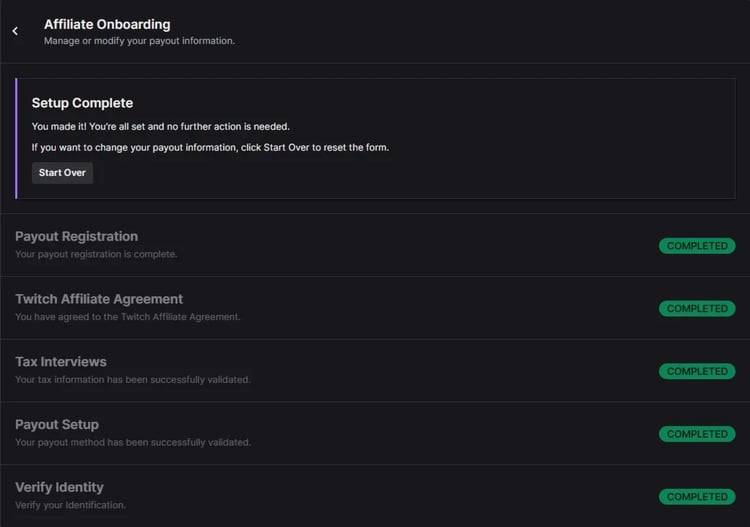Open the Payout Setup row
This screenshot has height=527, width=750.
click(57, 425)
